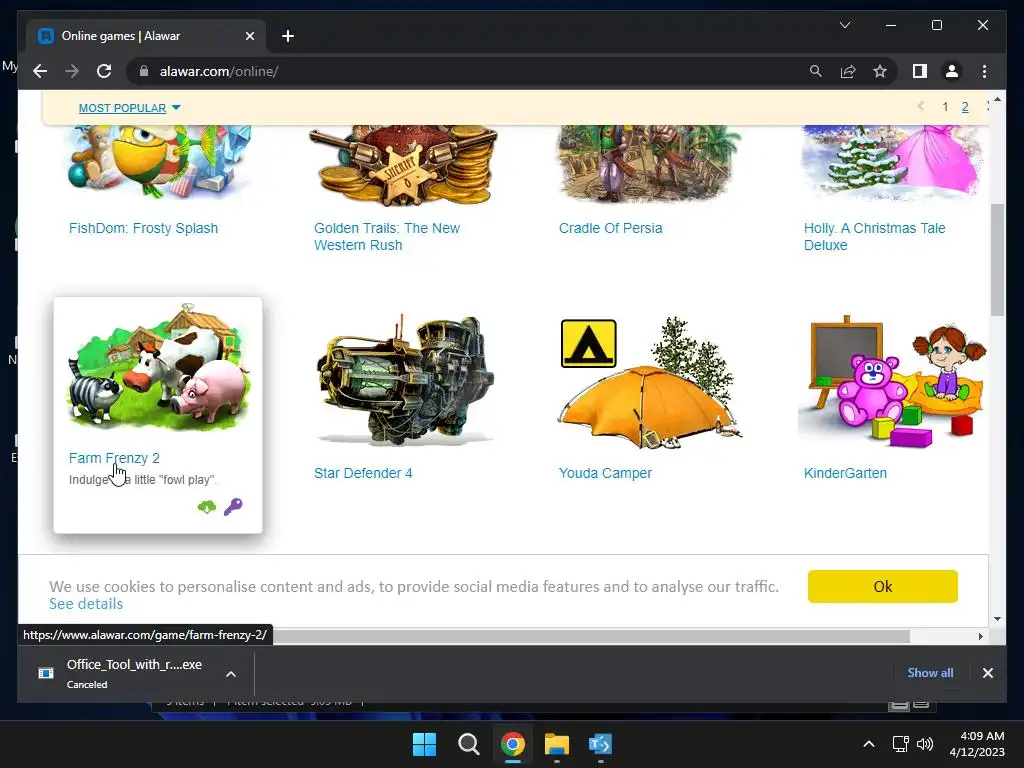Click the Youda Camper tent image
The width and height of the screenshot is (1024, 768).
tap(648, 383)
